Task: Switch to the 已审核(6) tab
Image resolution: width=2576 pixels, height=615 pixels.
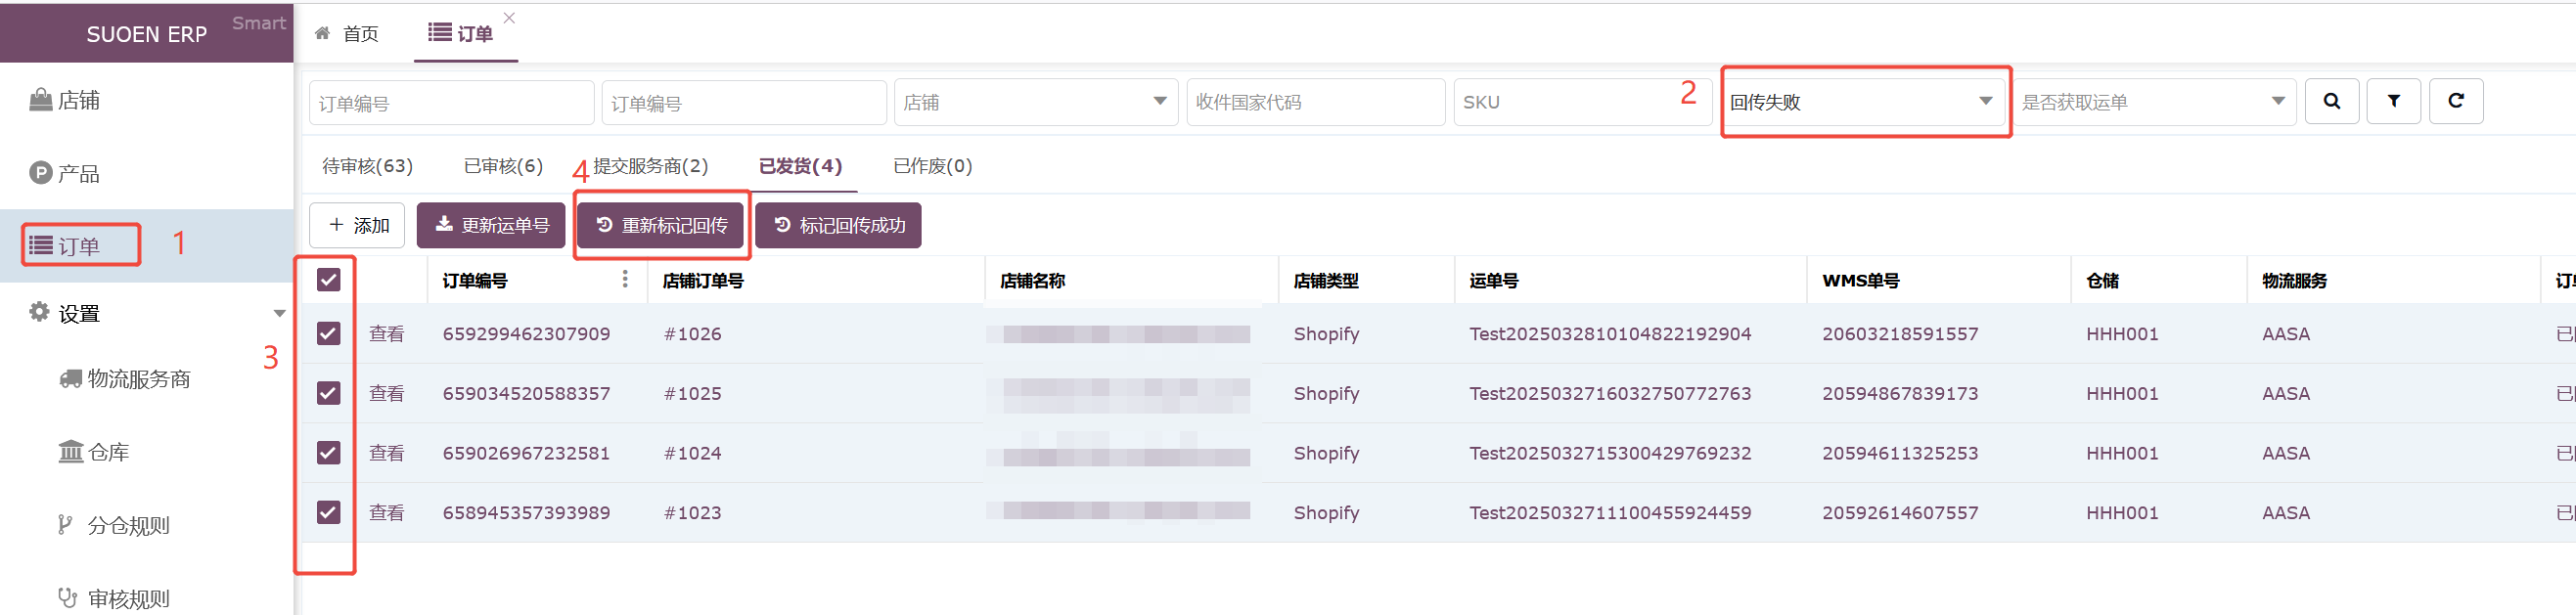Action: pos(503,166)
